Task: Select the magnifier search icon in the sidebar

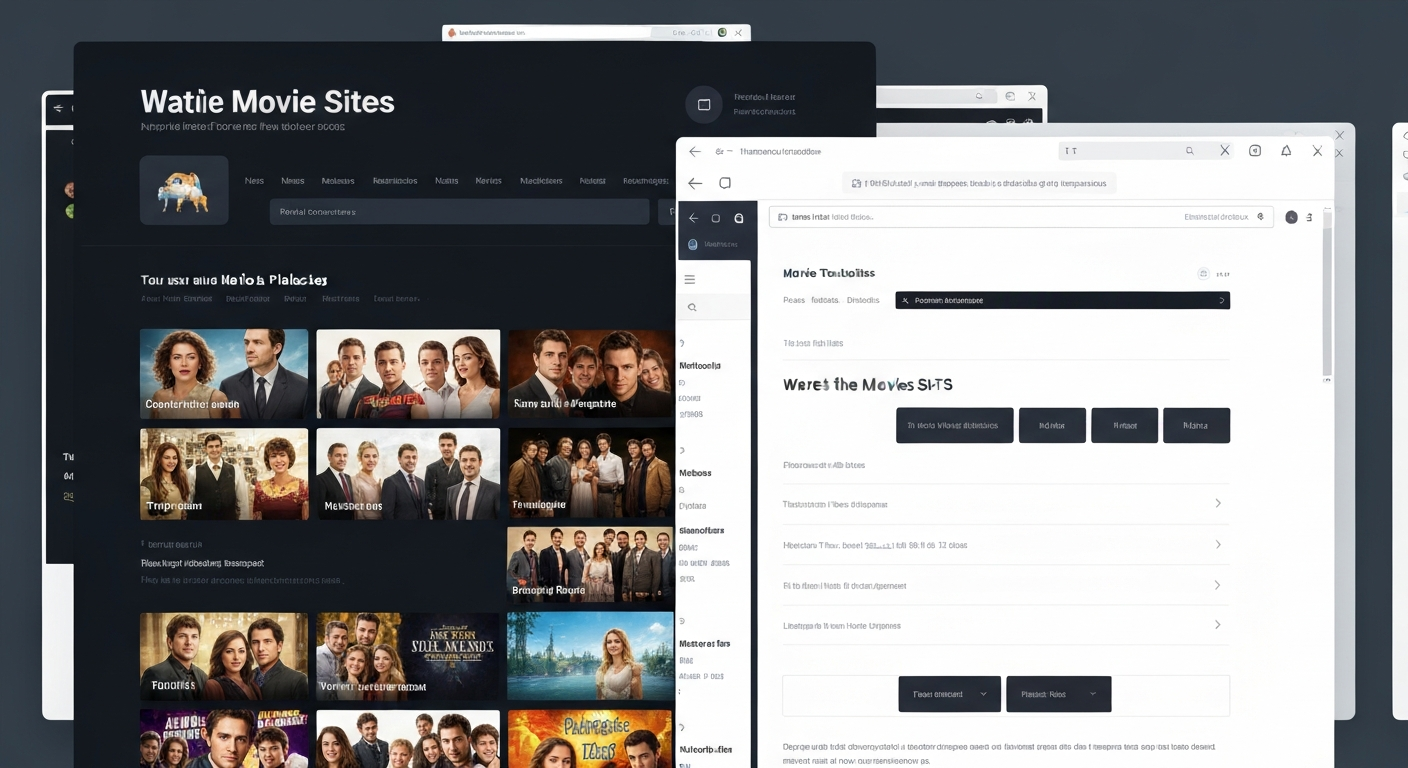Action: pos(690,307)
